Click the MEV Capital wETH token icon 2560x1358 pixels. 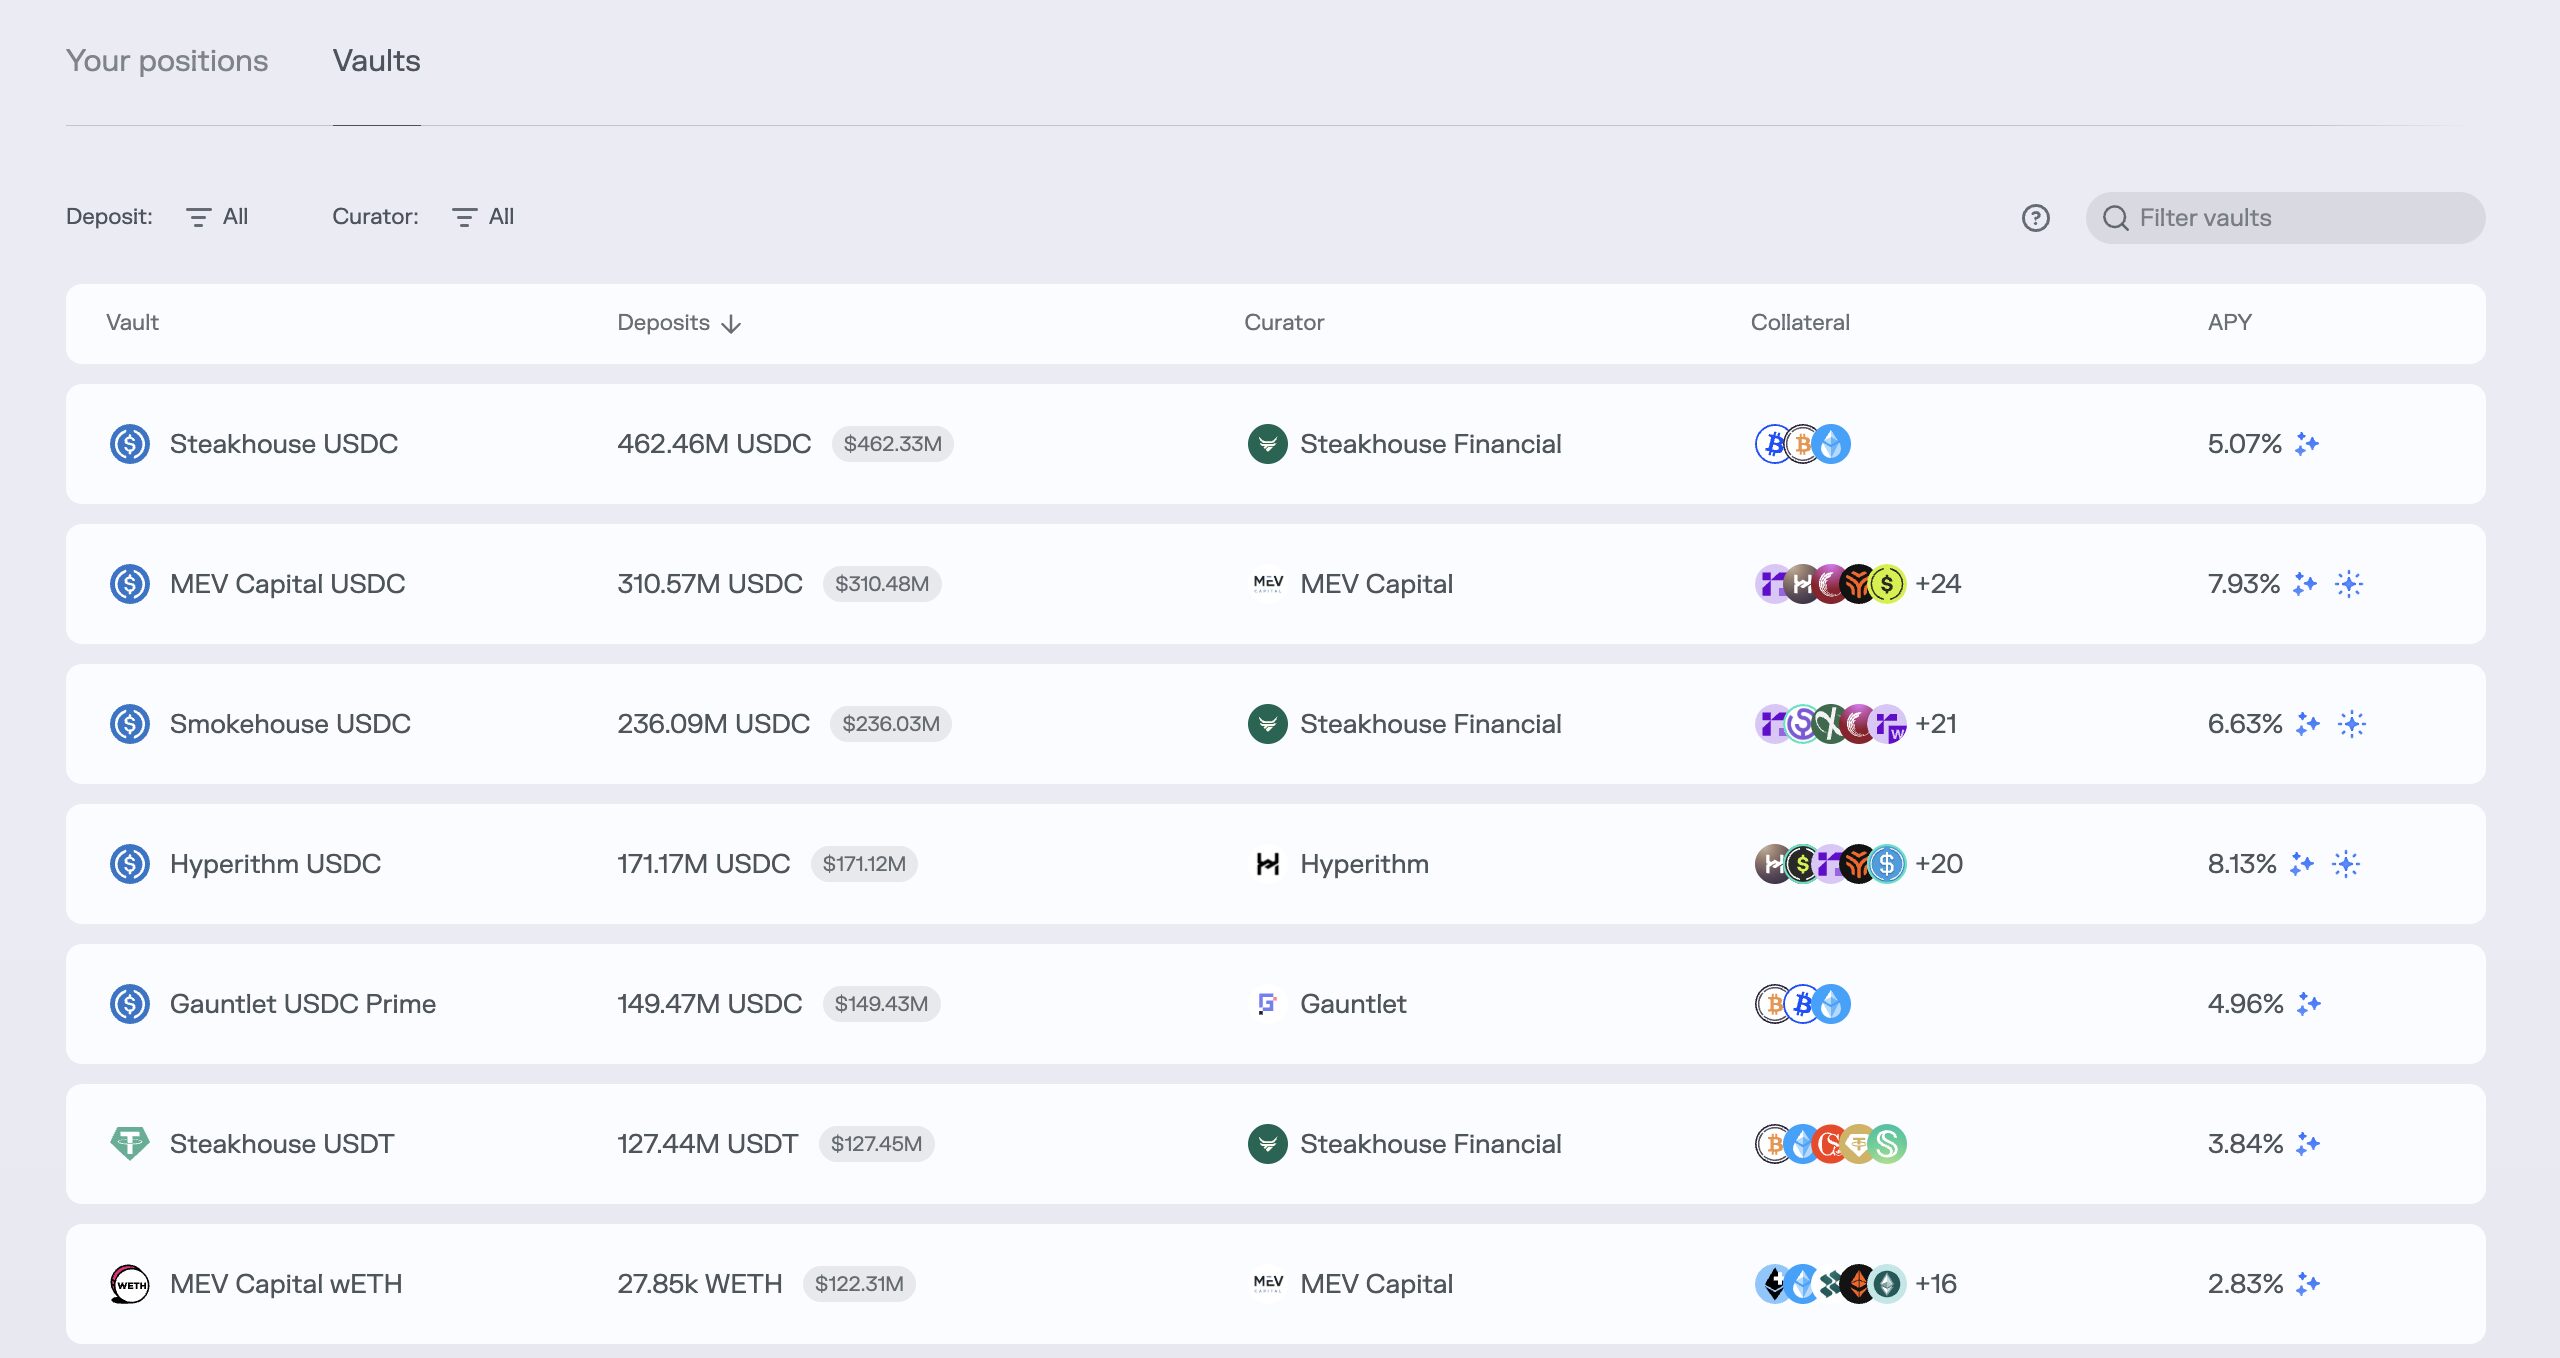point(130,1284)
